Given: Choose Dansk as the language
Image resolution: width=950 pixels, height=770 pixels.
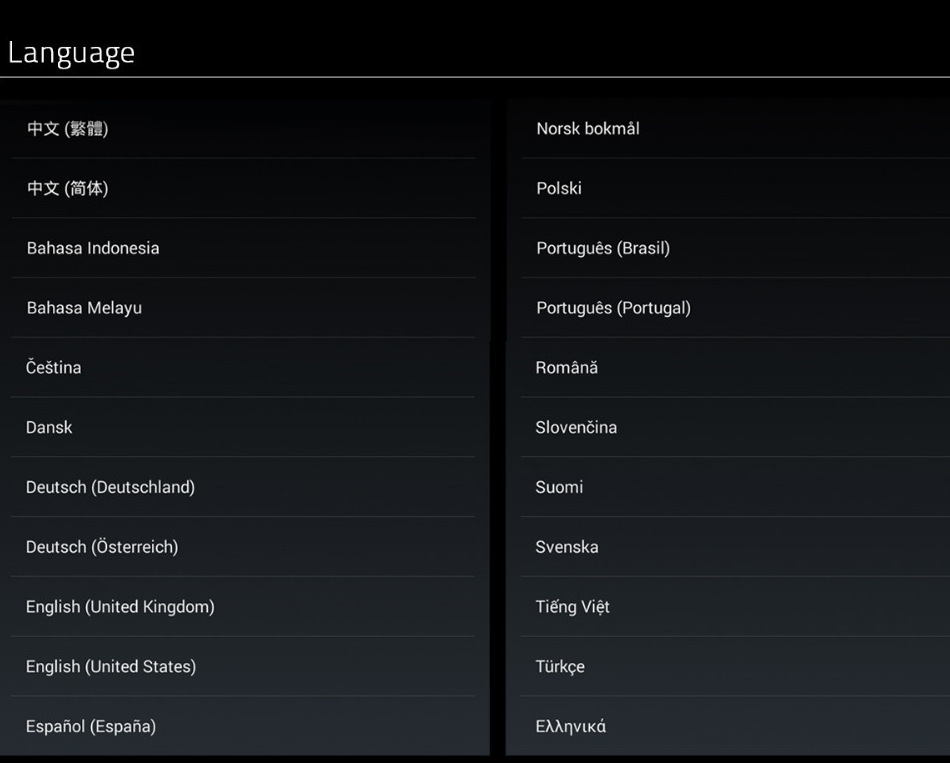Looking at the screenshot, I should pyautogui.click(x=50, y=428).
